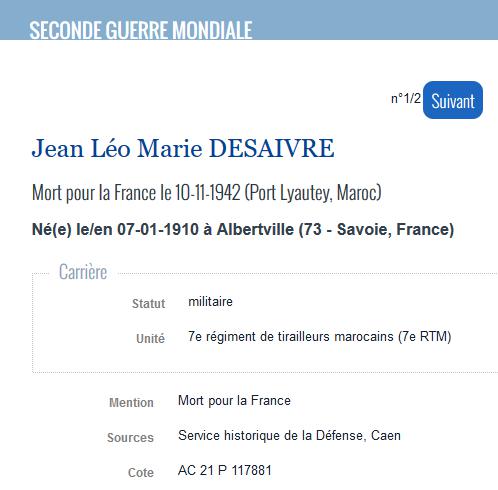Click the Sources label
This screenshot has height=490, width=498.
[130, 437]
